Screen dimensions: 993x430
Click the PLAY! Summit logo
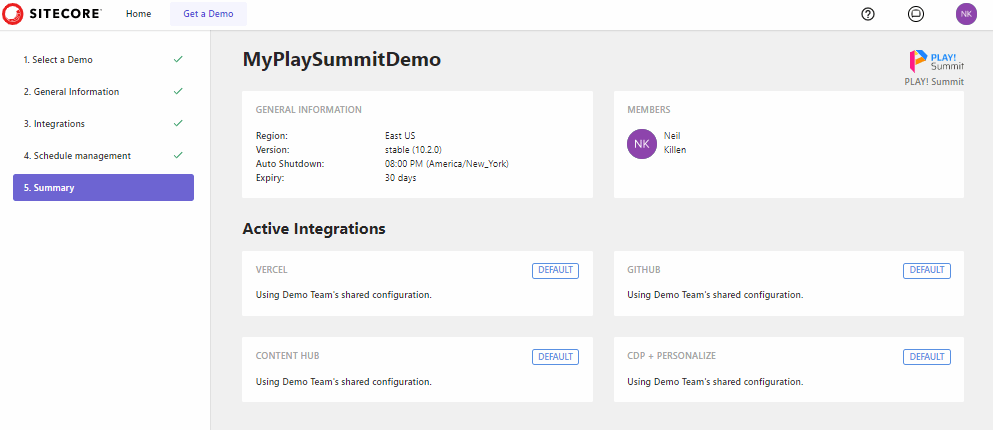coord(935,61)
